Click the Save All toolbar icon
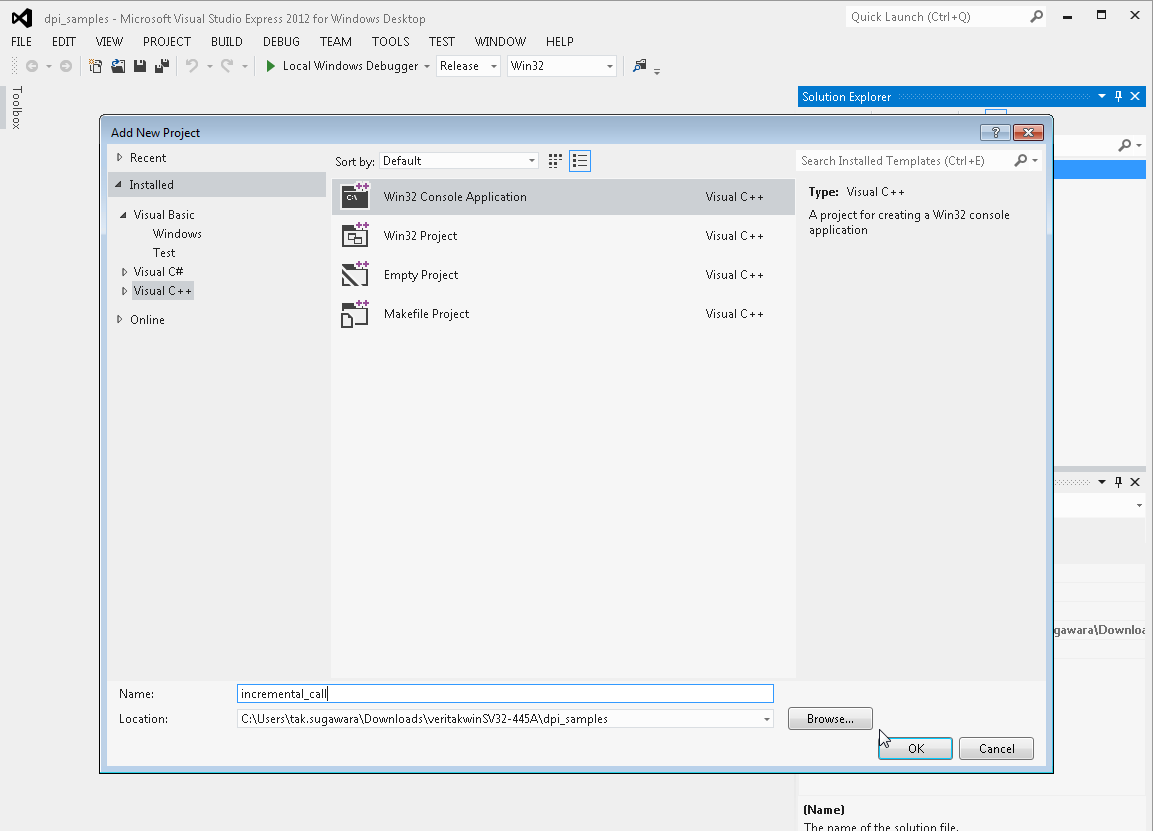This screenshot has width=1153, height=831. [162, 66]
